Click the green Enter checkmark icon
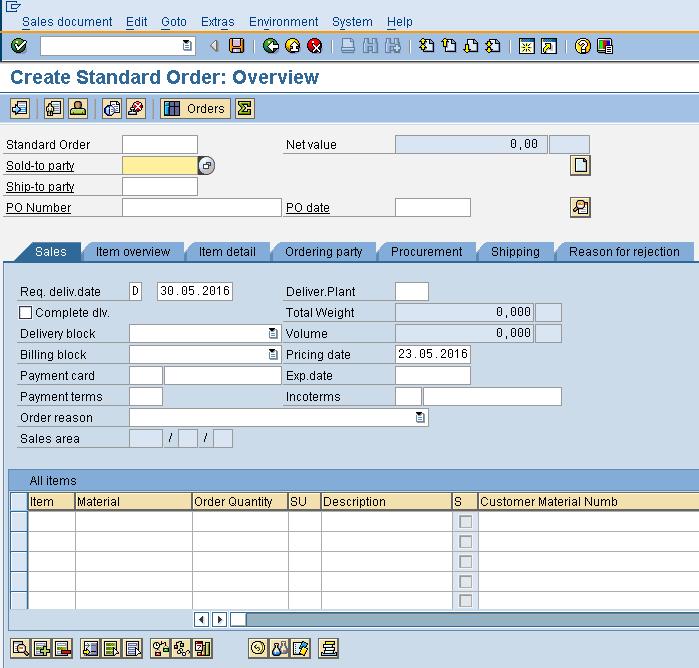The width and height of the screenshot is (699, 668). [19, 45]
